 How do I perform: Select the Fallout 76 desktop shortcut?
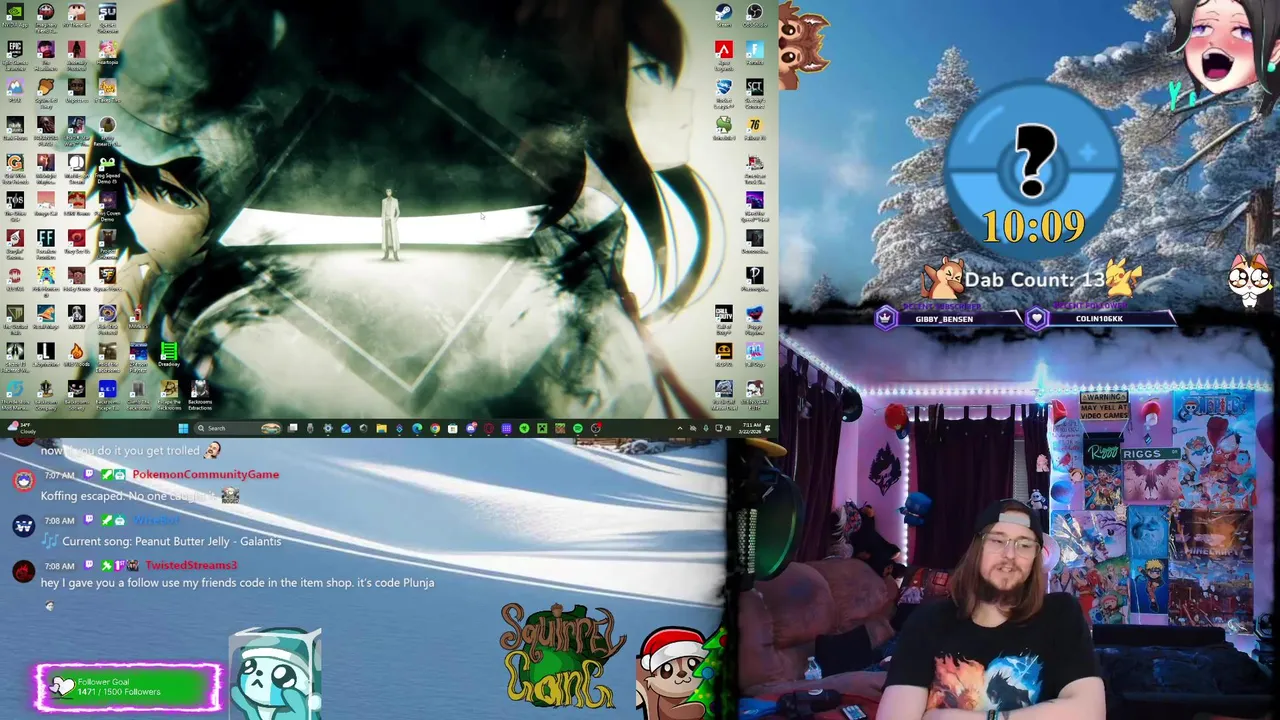[755, 128]
